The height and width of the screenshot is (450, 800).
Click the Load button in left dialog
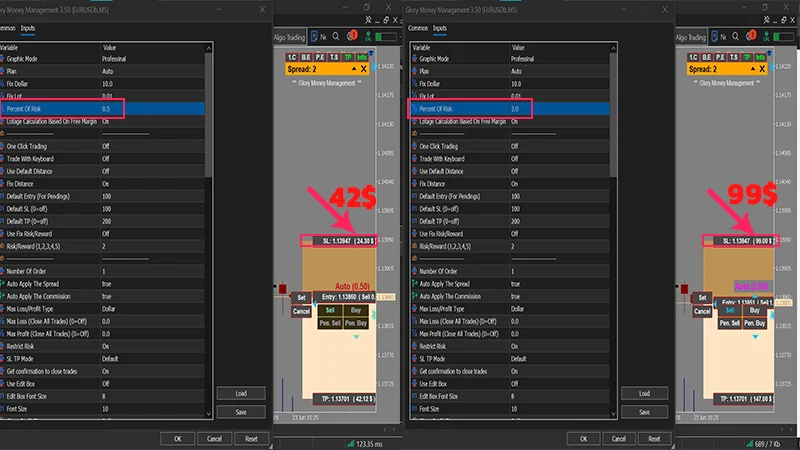(241, 393)
